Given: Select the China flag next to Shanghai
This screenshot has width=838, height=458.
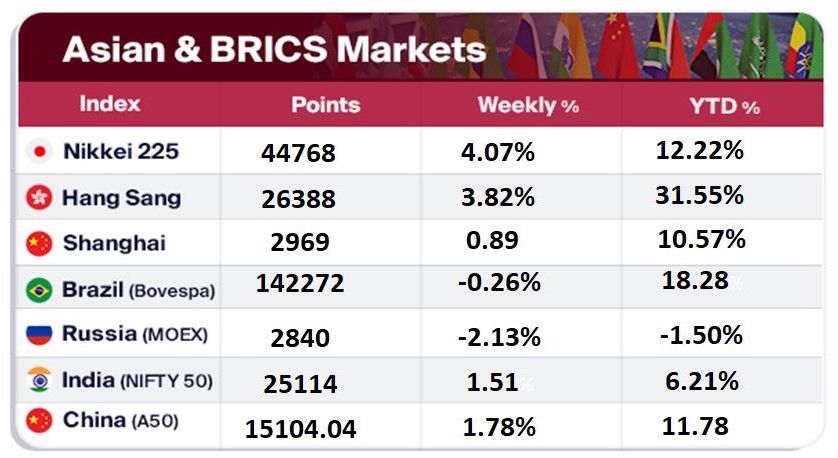Looking at the screenshot, I should click(x=40, y=244).
